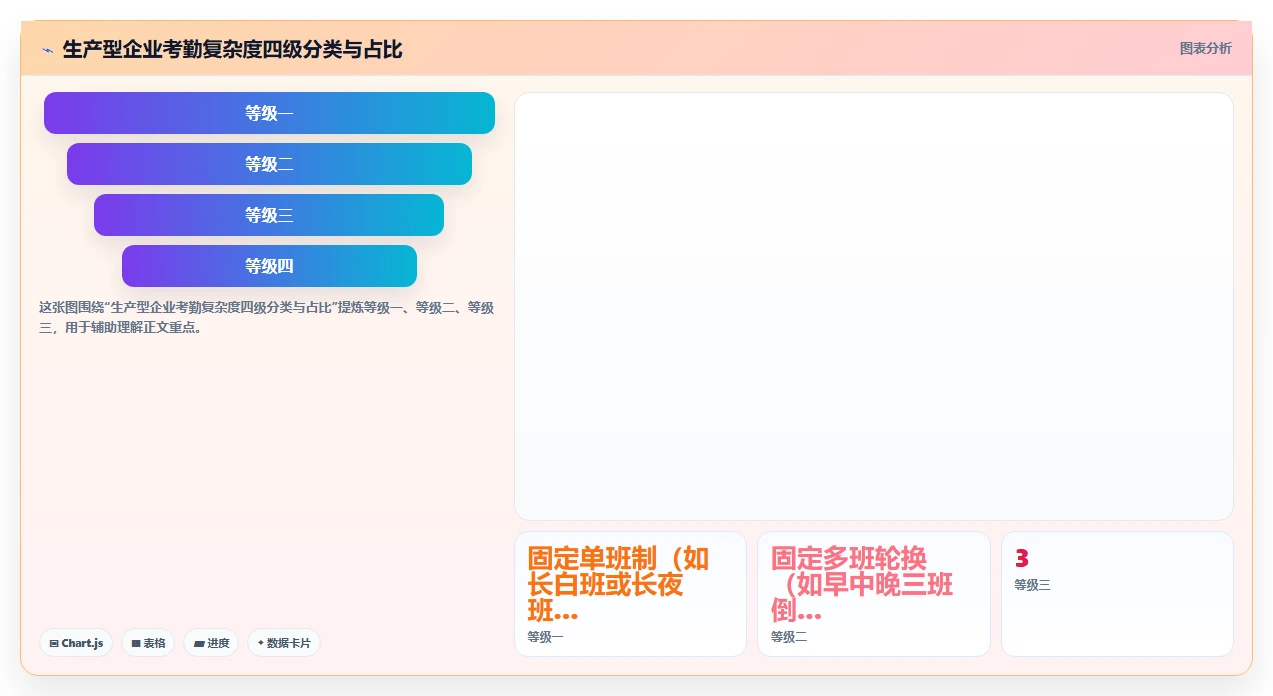This screenshot has height=696, width=1273.
Task: Open the 固定单班制 data card
Action: 630,594
